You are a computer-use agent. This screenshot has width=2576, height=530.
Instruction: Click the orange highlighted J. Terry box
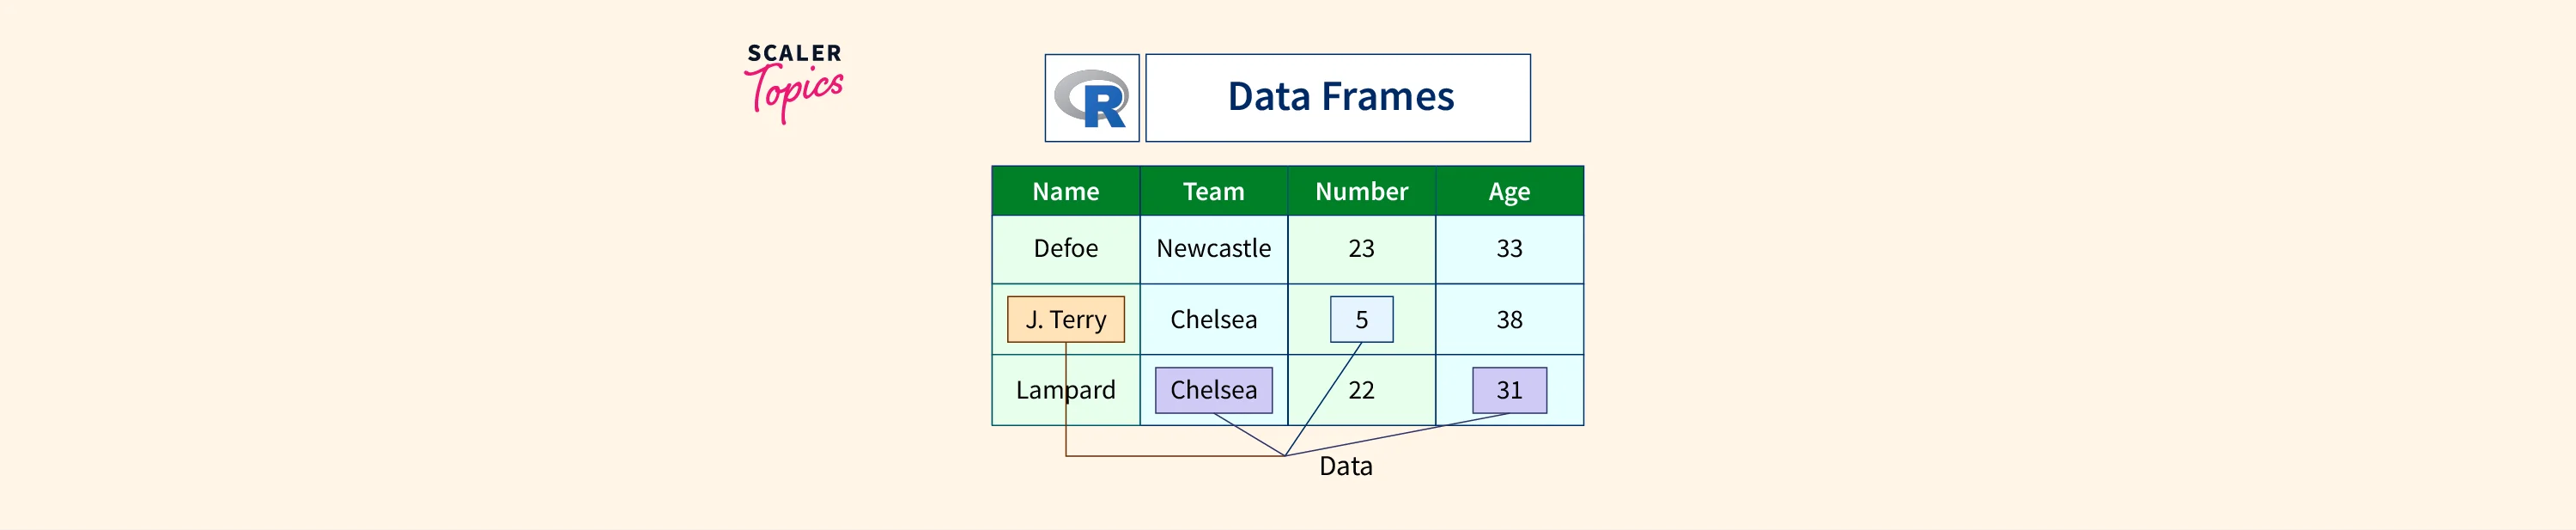(x=1065, y=319)
